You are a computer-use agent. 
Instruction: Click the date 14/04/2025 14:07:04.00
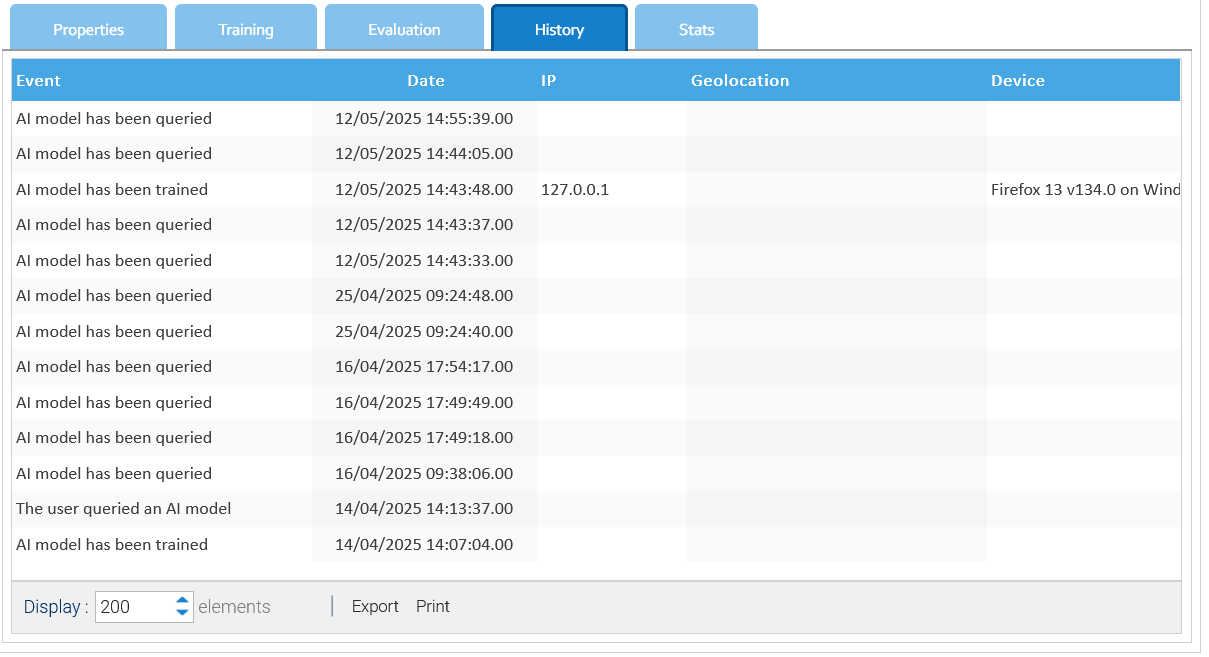[x=424, y=545]
